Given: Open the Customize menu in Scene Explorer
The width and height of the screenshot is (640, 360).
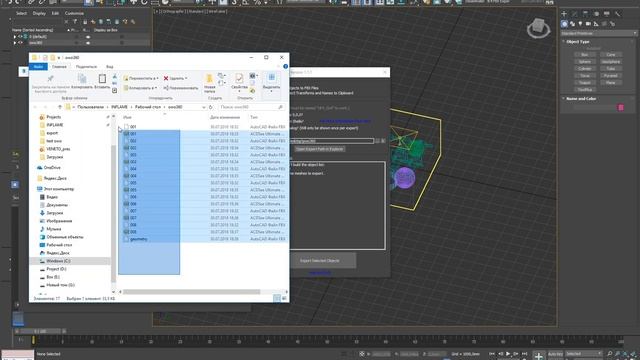Looking at the screenshot, I should pos(74,13).
